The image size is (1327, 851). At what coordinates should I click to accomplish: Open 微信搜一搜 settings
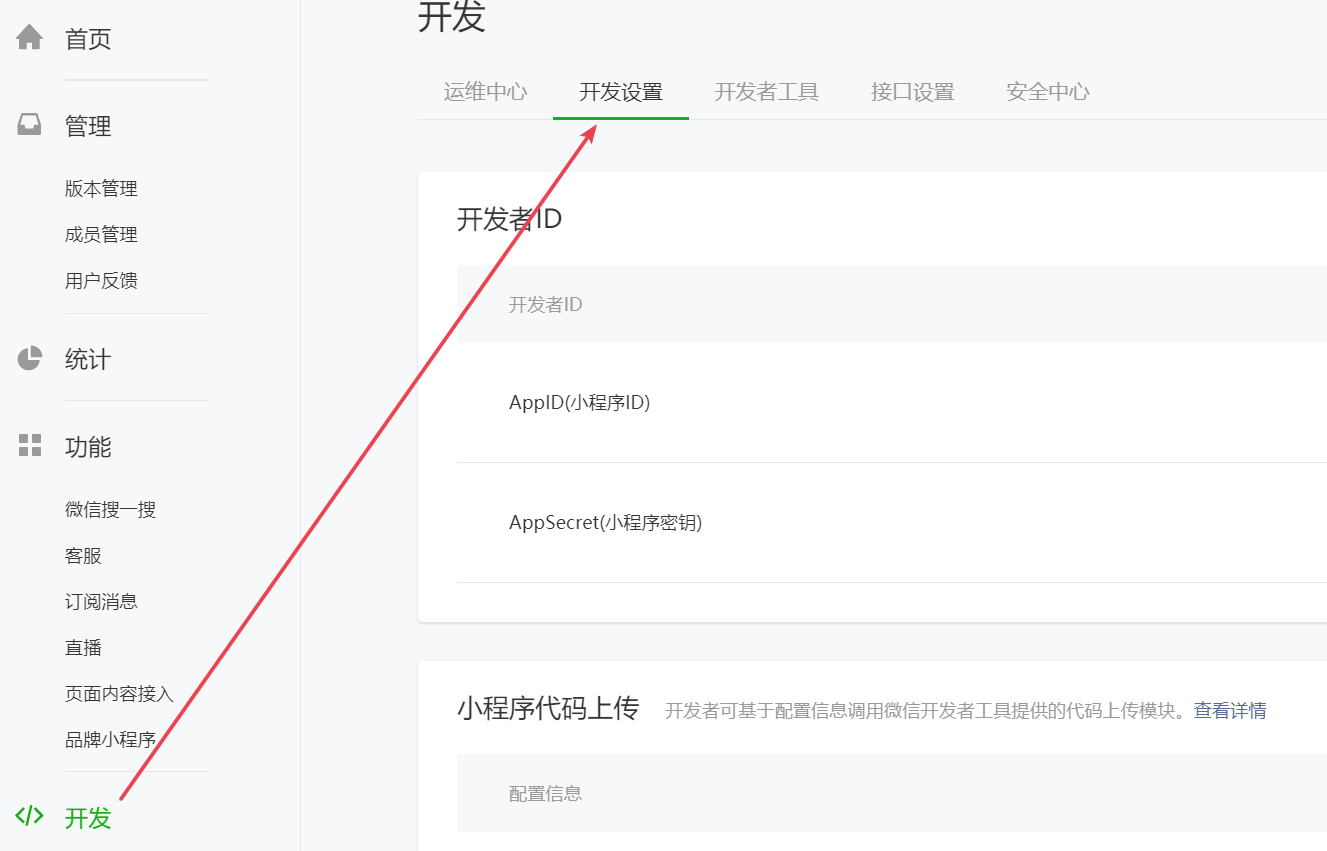pyautogui.click(x=111, y=509)
